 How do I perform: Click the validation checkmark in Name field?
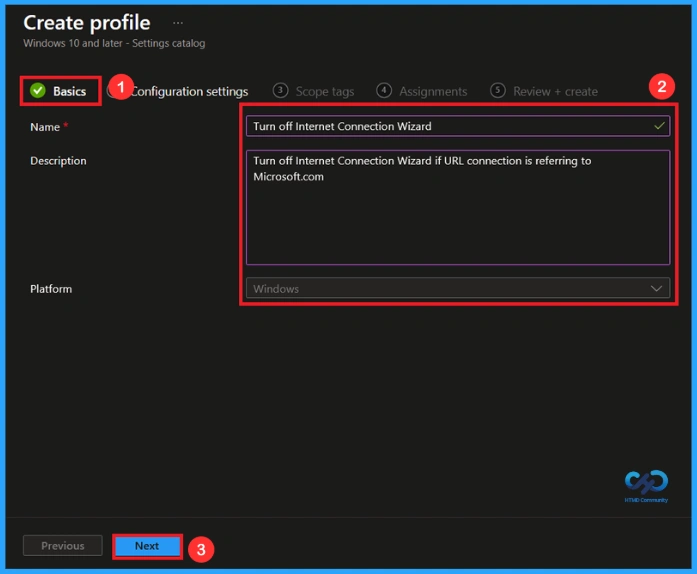click(660, 126)
